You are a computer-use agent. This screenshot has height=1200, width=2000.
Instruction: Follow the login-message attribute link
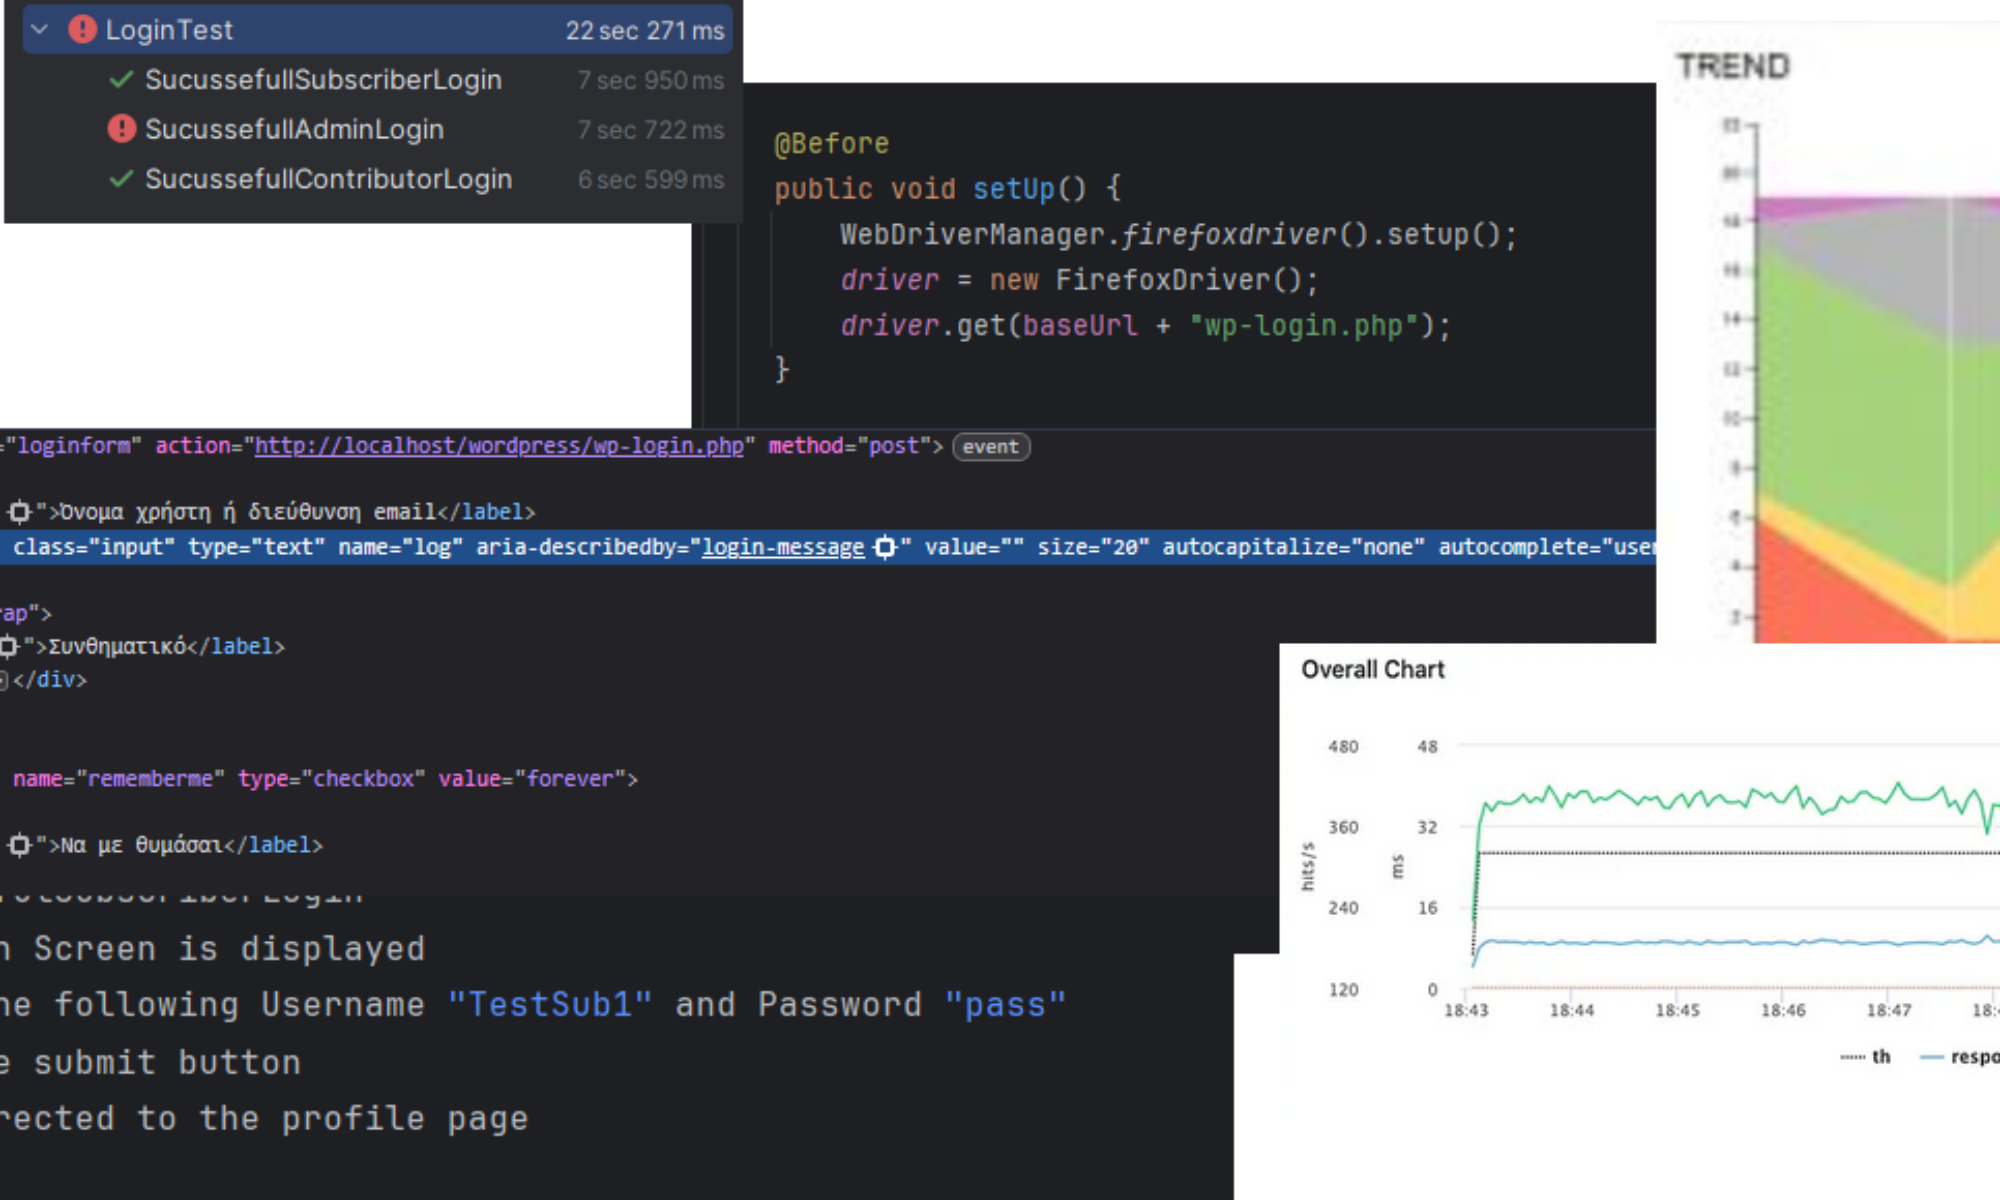(783, 547)
